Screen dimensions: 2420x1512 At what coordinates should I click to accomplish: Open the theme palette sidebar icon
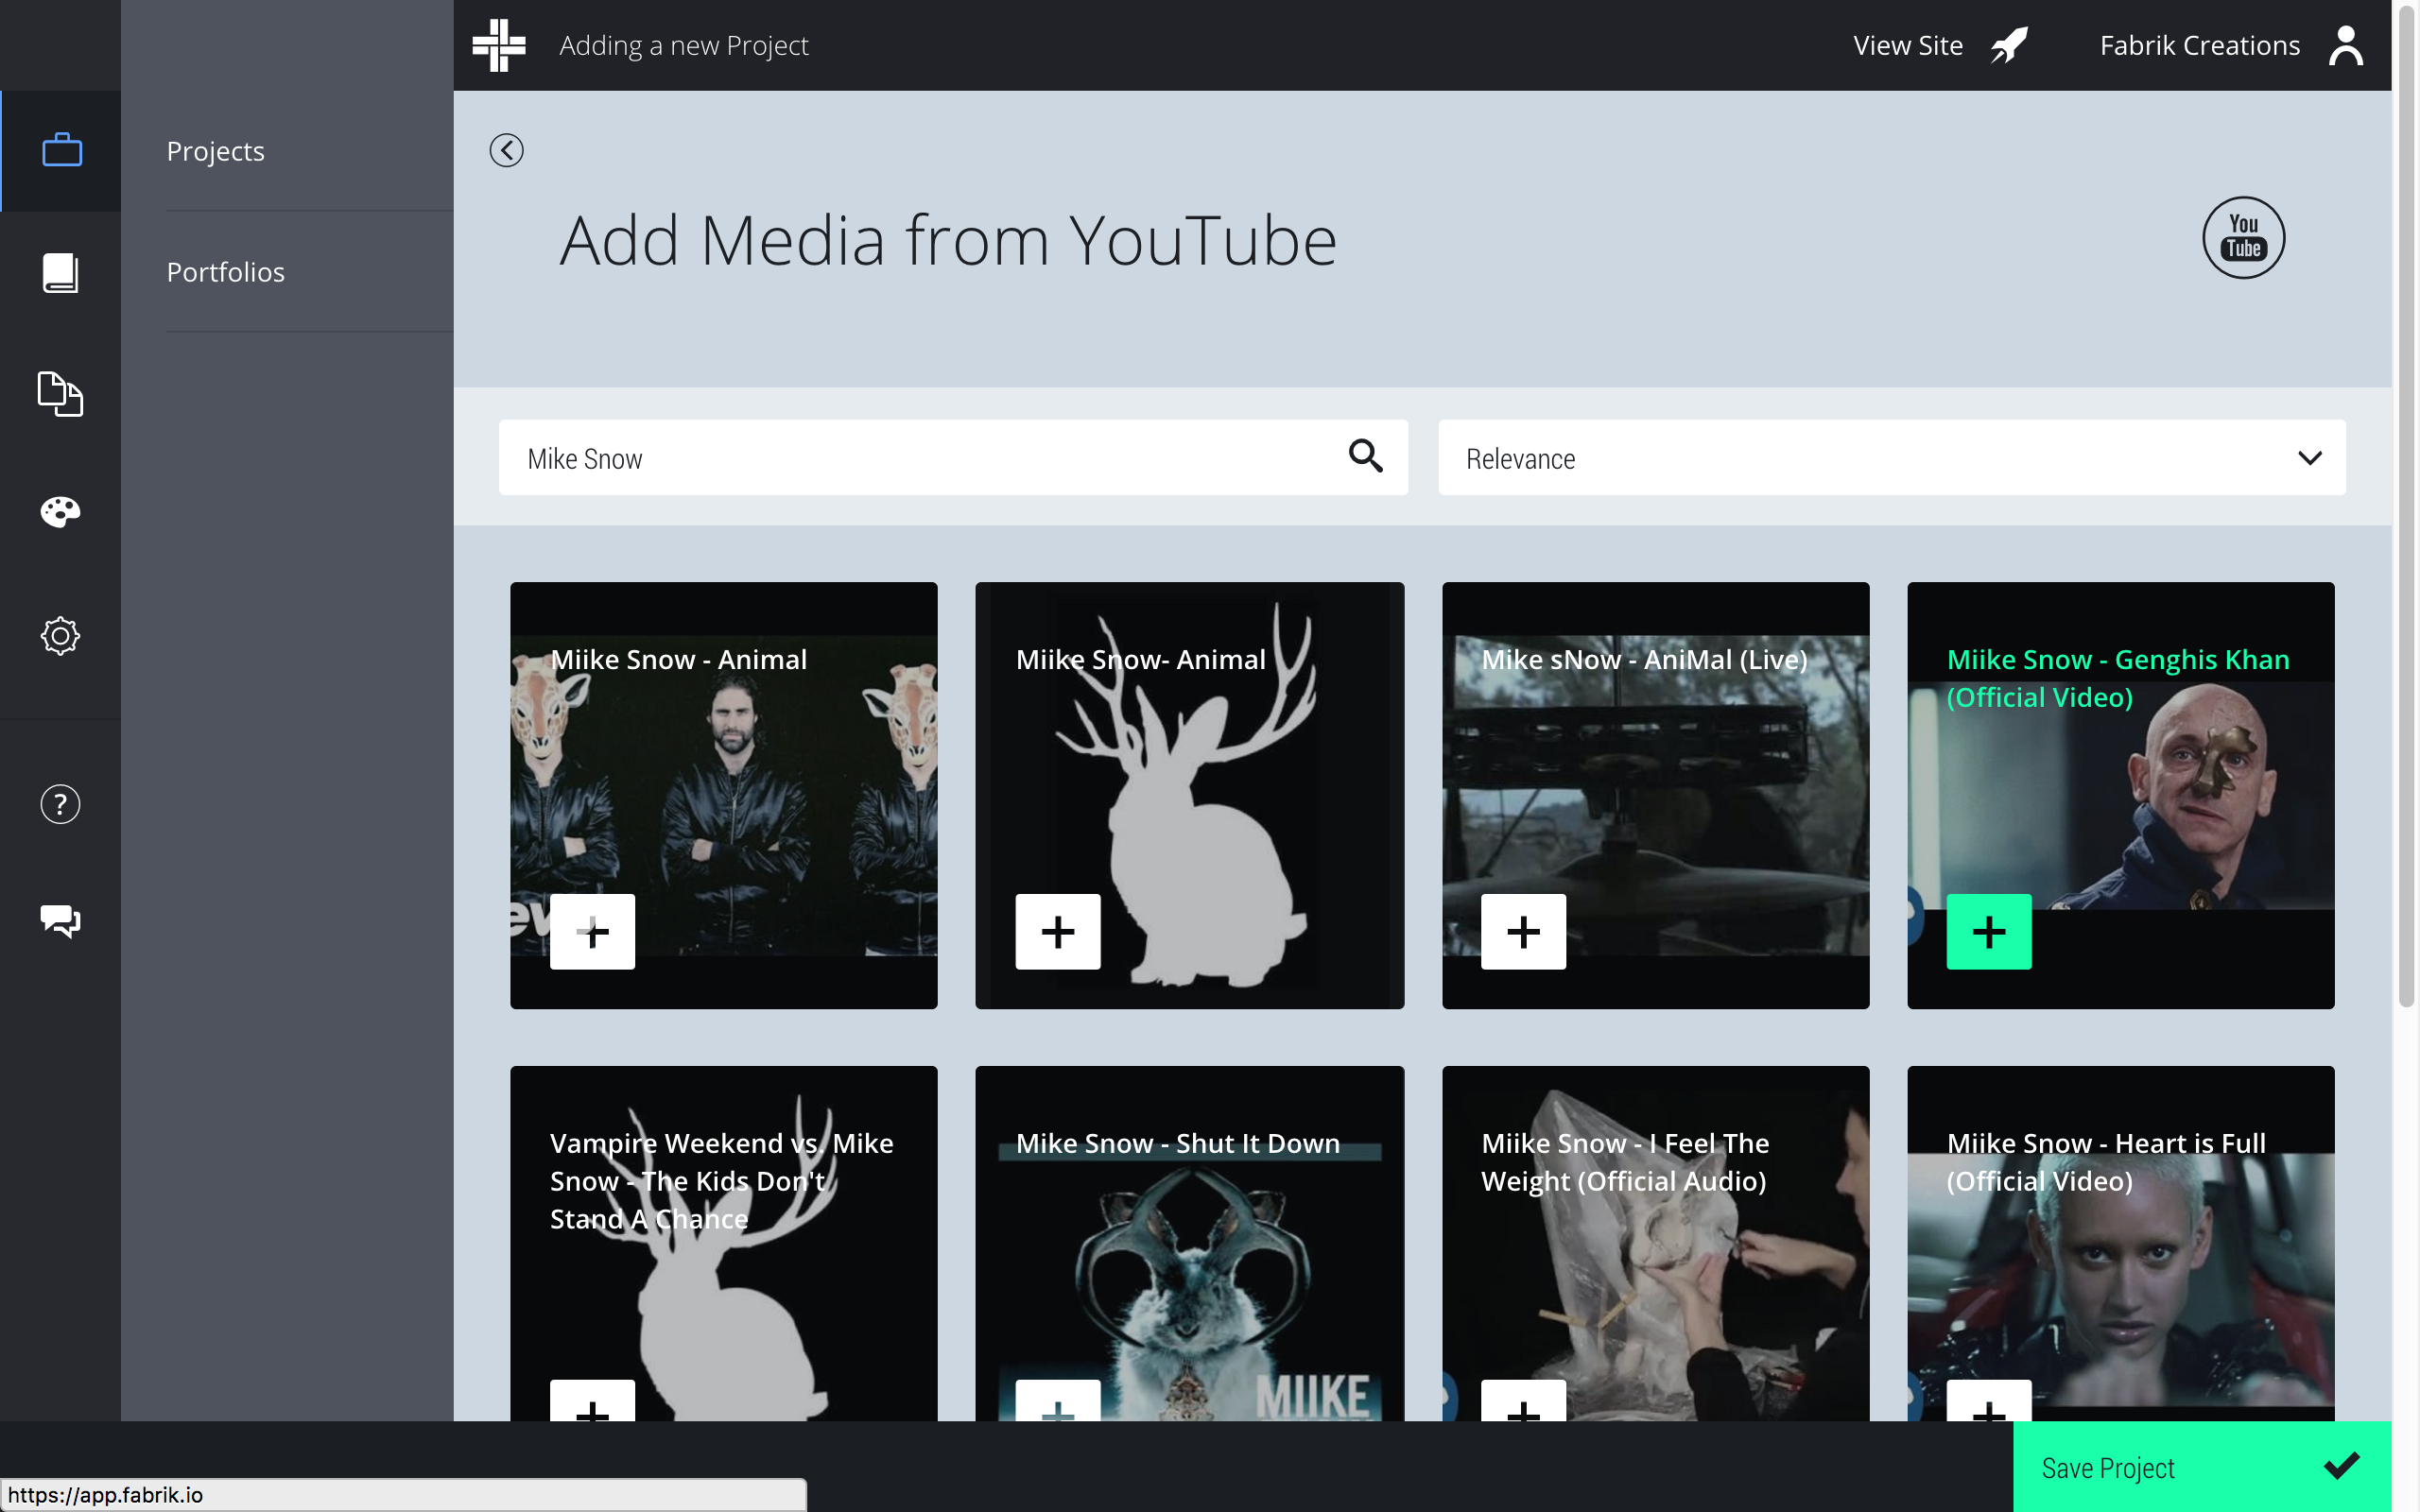61,513
